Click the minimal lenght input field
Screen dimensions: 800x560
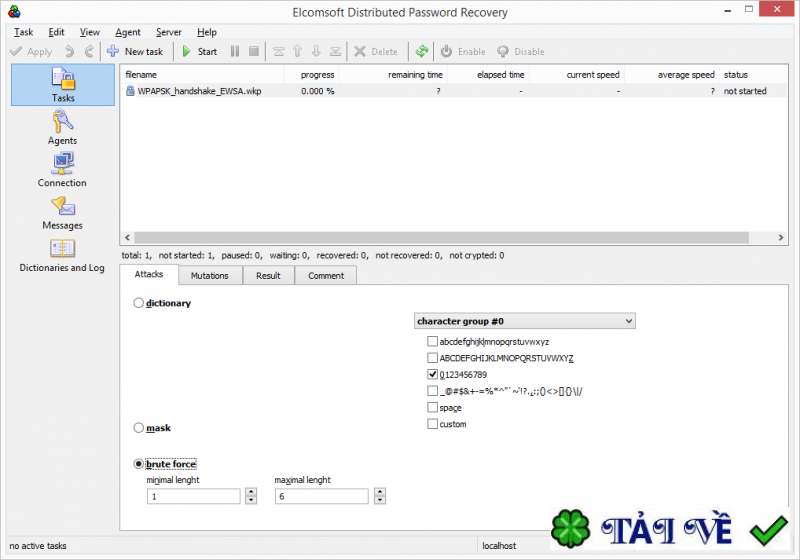(x=193, y=496)
